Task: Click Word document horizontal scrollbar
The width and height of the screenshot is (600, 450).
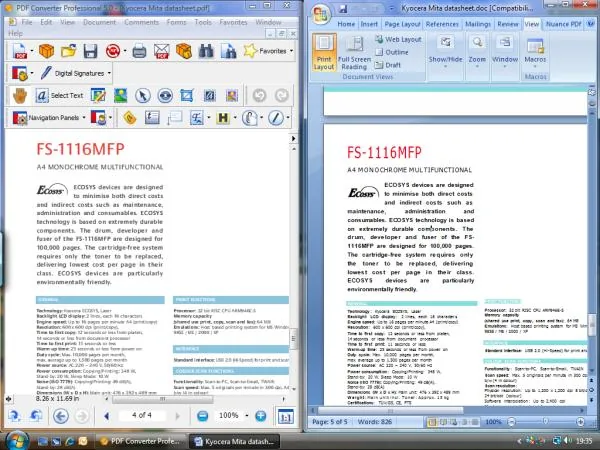Action: [391, 411]
